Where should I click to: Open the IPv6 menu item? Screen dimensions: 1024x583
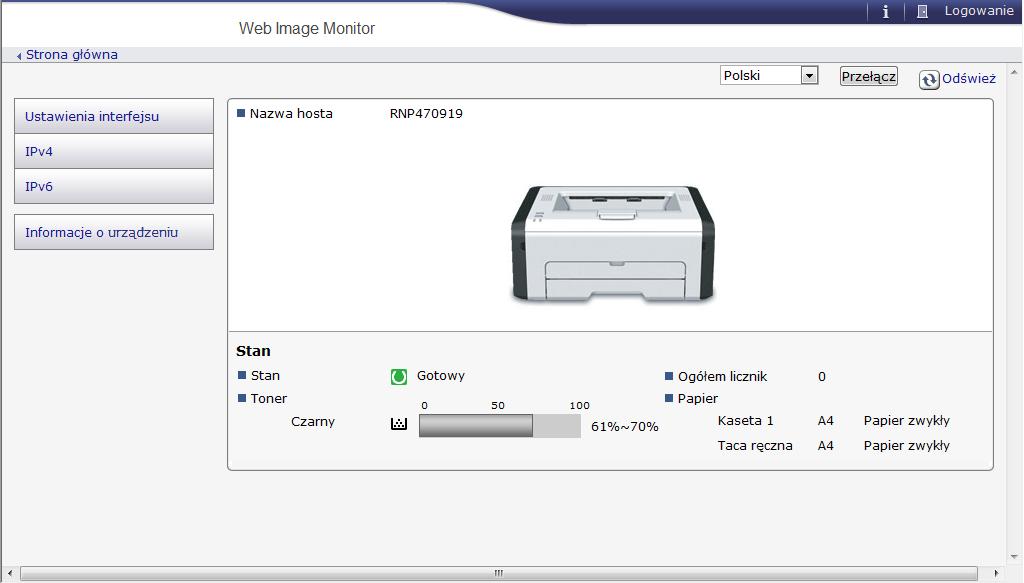point(114,186)
